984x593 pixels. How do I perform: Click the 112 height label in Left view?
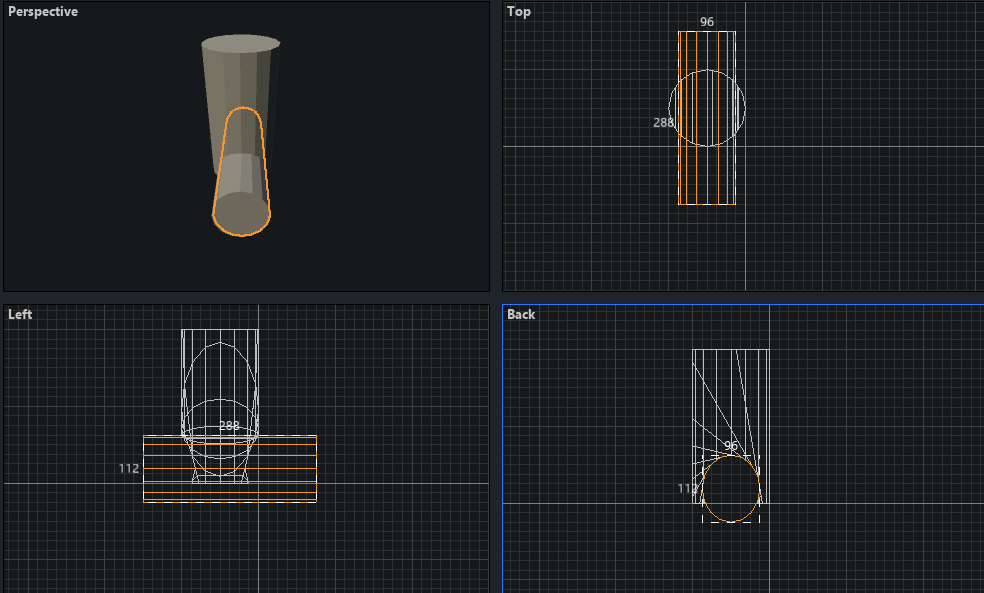coord(128,468)
